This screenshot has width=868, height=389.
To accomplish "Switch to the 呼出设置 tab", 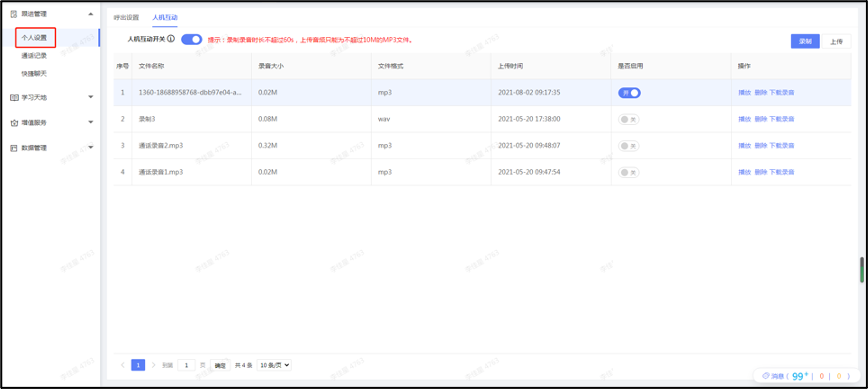I will [126, 17].
